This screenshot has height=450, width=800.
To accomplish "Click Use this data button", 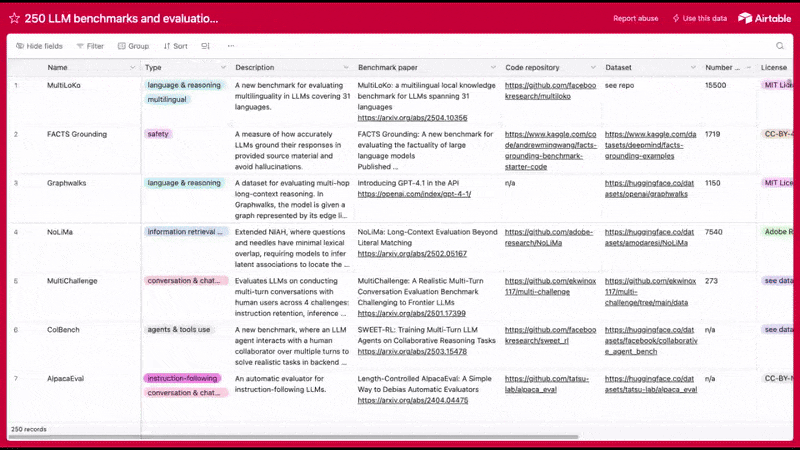I will click(x=700, y=18).
